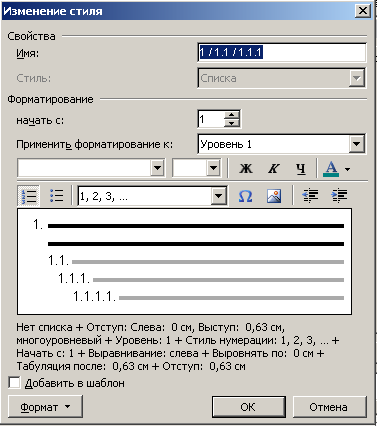
Task: Click the 'Свойства' group heading
Action: click(31, 36)
